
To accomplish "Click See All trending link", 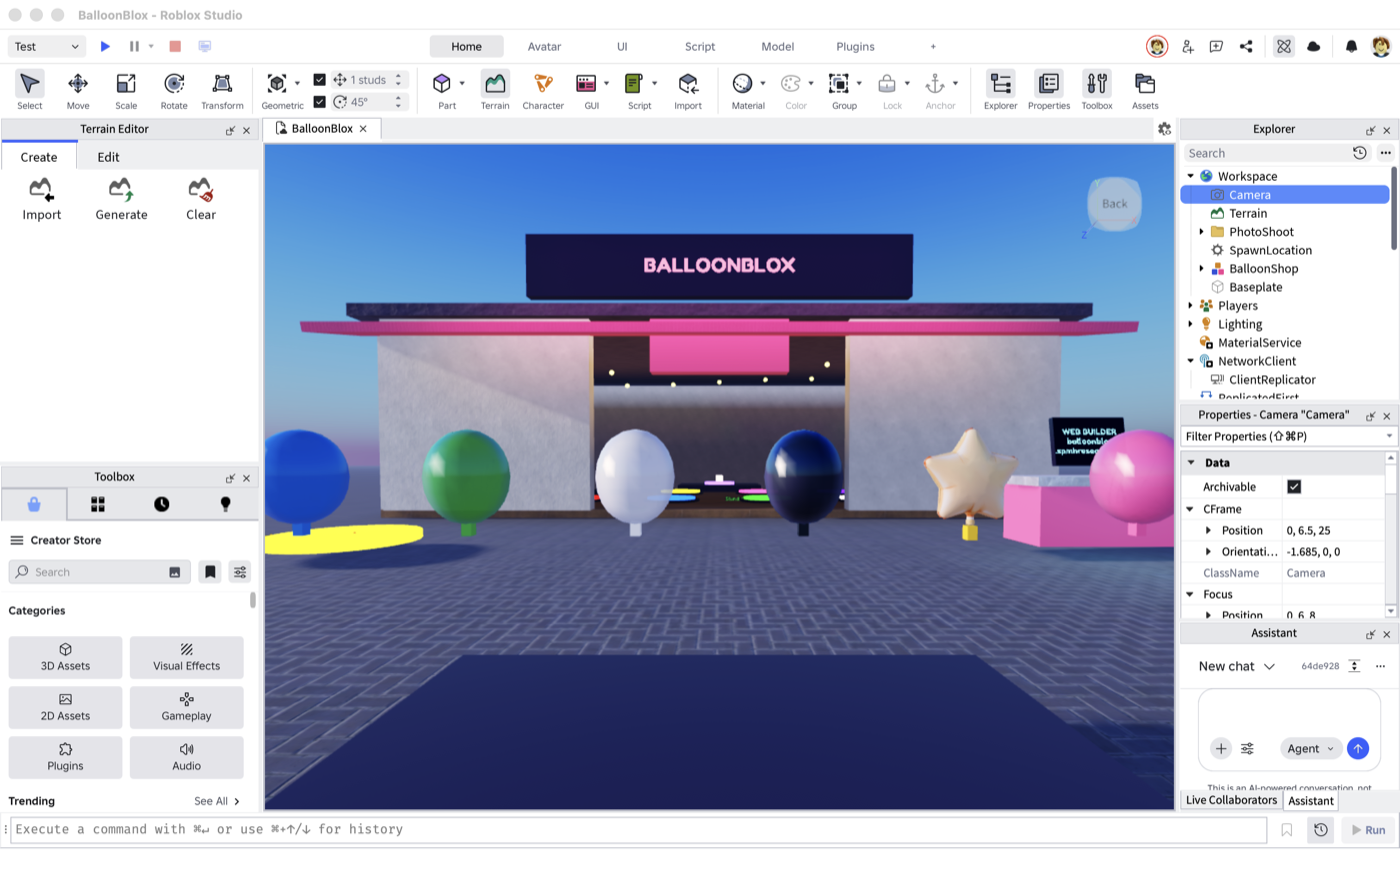I will click(x=217, y=801).
